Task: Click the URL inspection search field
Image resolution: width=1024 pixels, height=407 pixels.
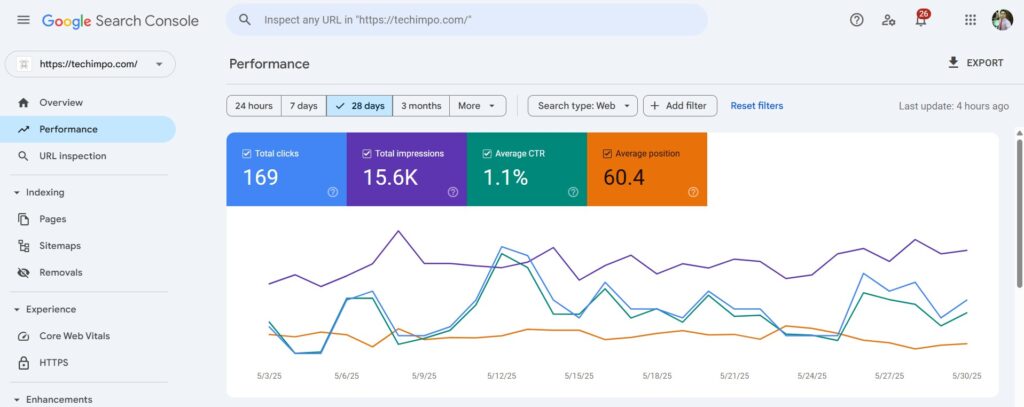Action: click(466, 20)
